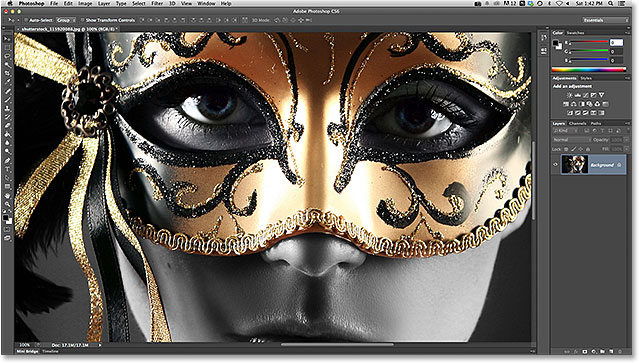639x363 pixels.
Task: Open the Color panel flyout menu
Action: coord(627,33)
